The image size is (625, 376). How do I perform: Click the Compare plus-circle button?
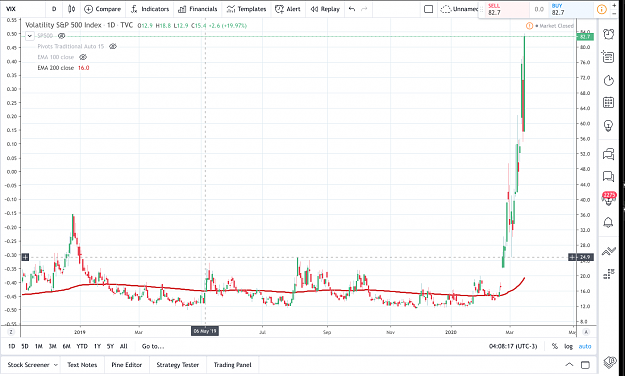pos(102,9)
